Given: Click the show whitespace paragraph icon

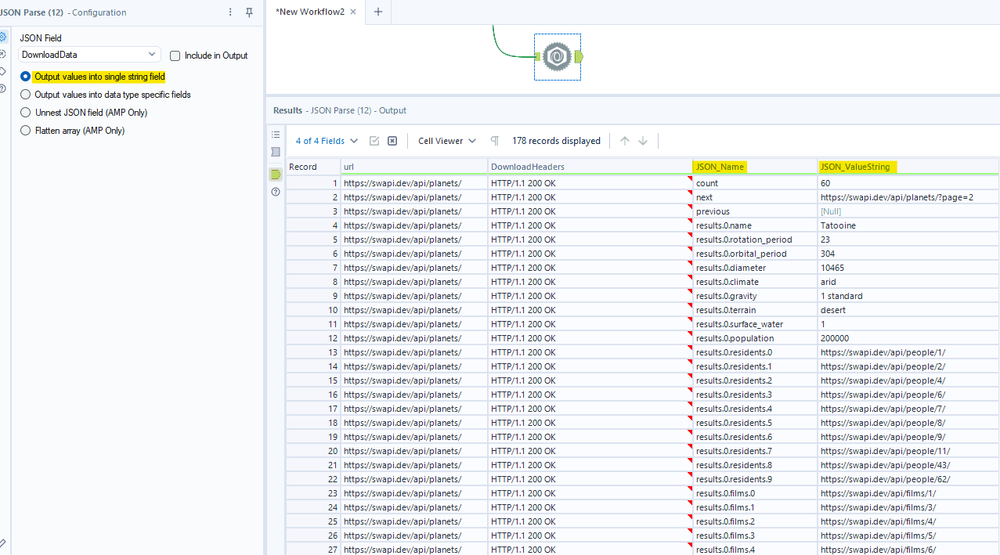Looking at the screenshot, I should pos(495,141).
